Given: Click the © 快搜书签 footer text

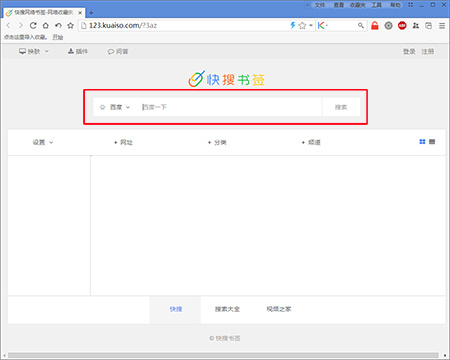Looking at the screenshot, I should pos(225,338).
